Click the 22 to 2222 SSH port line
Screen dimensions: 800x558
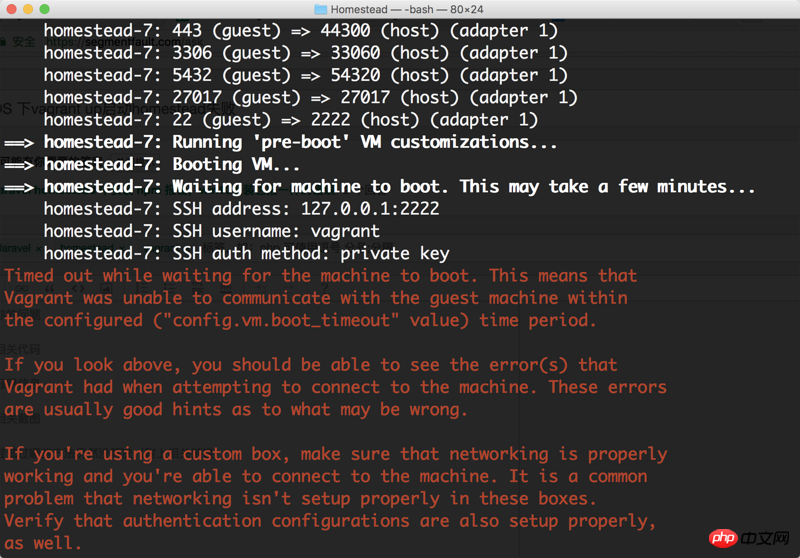(290, 119)
